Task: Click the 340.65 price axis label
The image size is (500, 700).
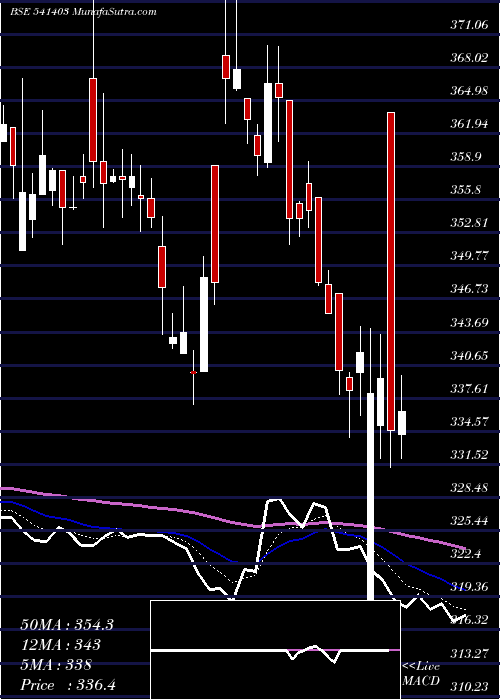Action: pos(469,356)
